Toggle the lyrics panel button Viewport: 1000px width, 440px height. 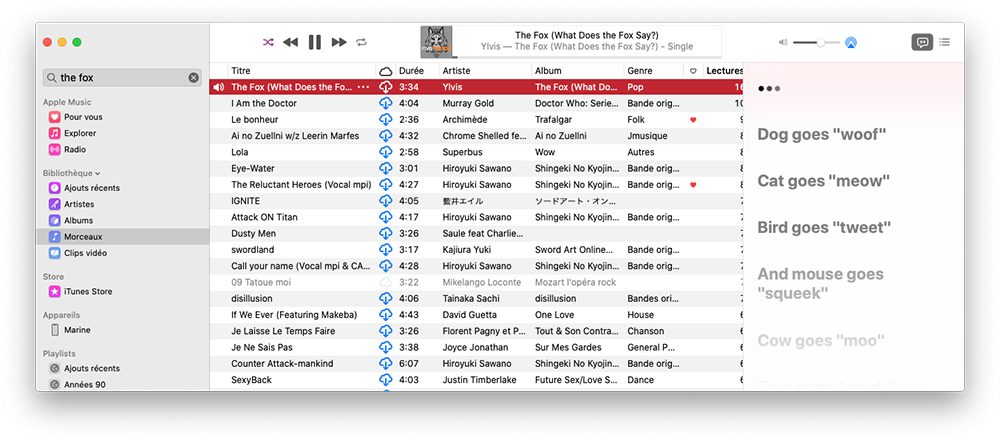(x=922, y=42)
